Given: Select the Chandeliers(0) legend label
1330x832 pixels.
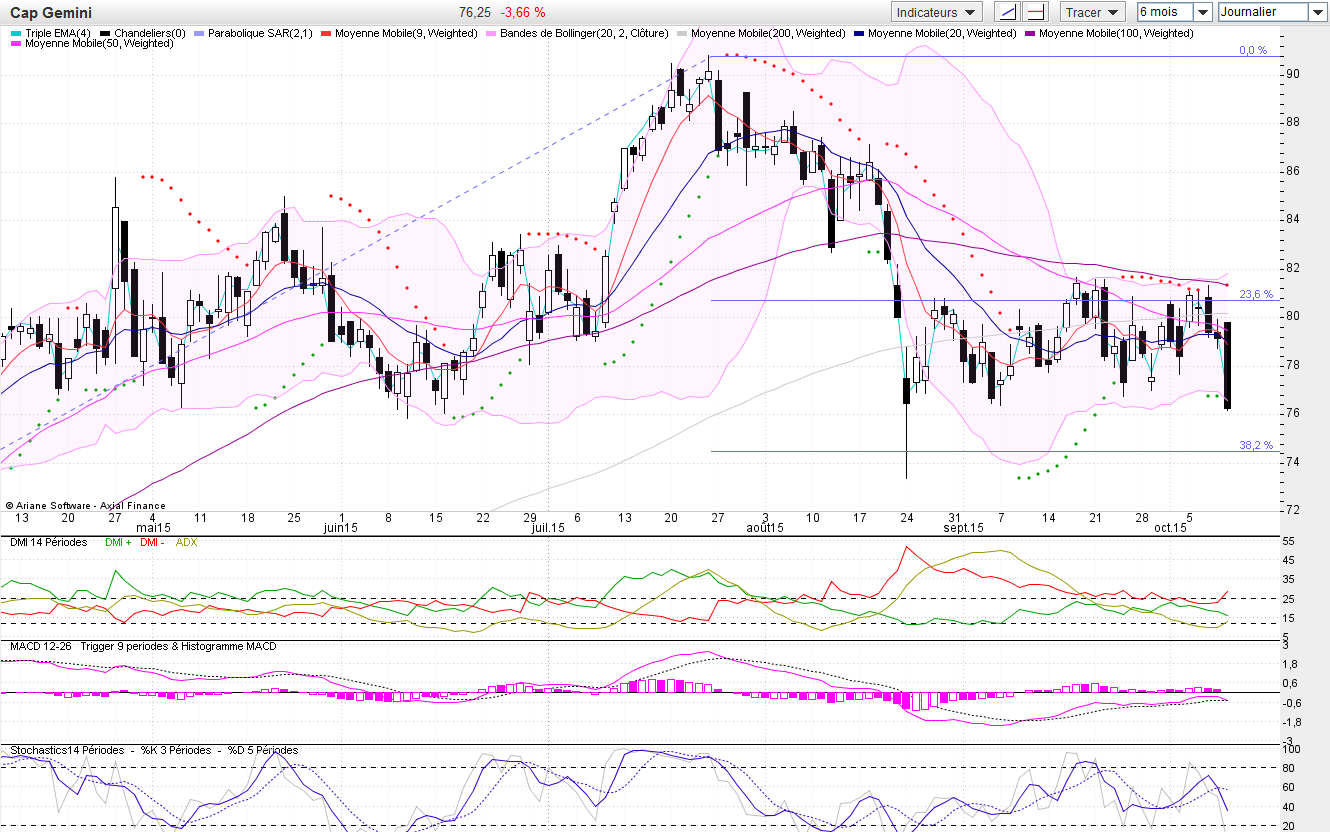Looking at the screenshot, I should pyautogui.click(x=150, y=33).
